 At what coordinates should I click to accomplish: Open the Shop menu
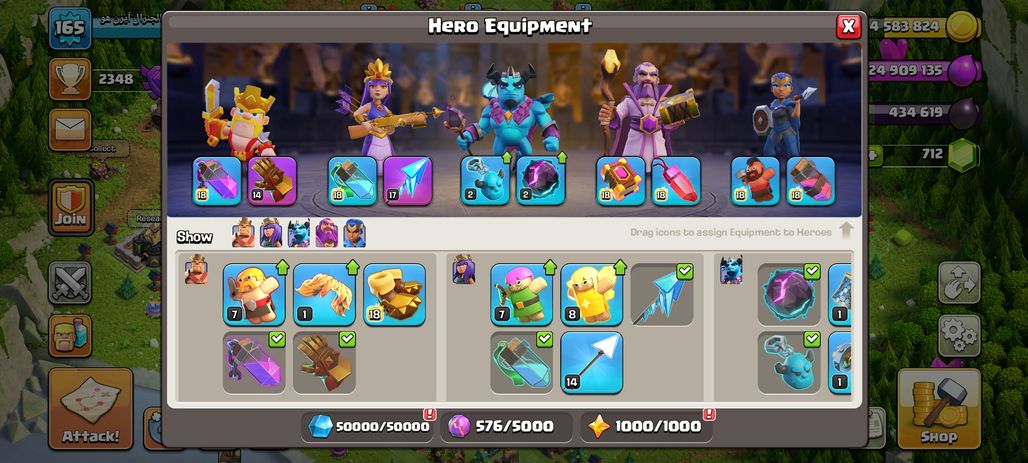point(938,409)
